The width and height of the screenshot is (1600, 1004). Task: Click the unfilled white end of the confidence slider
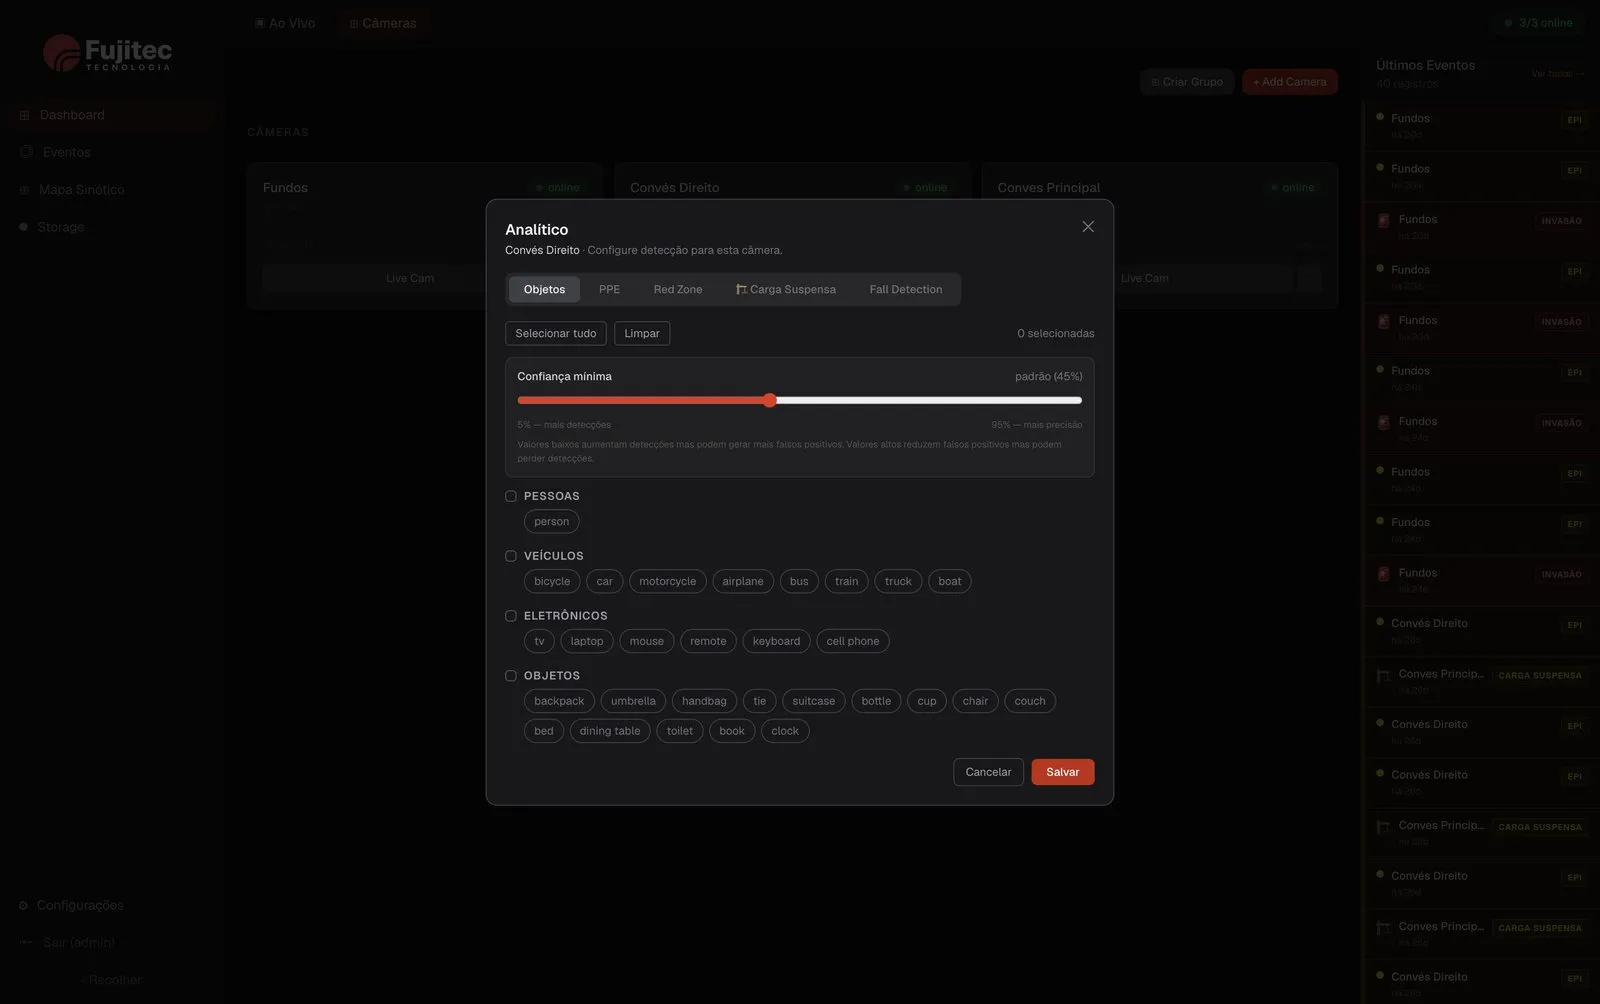point(929,400)
